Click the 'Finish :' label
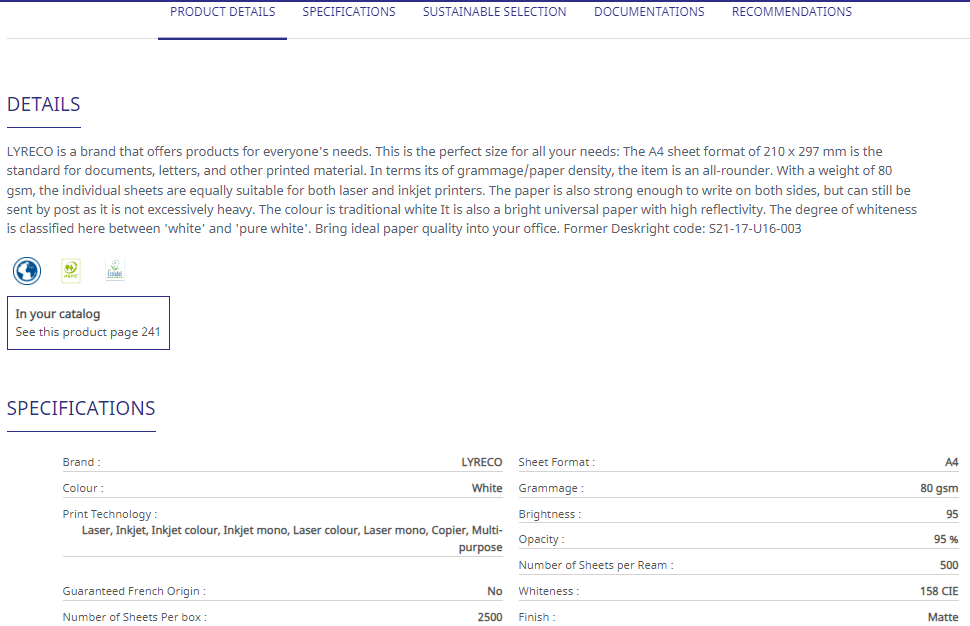 pyautogui.click(x=537, y=617)
